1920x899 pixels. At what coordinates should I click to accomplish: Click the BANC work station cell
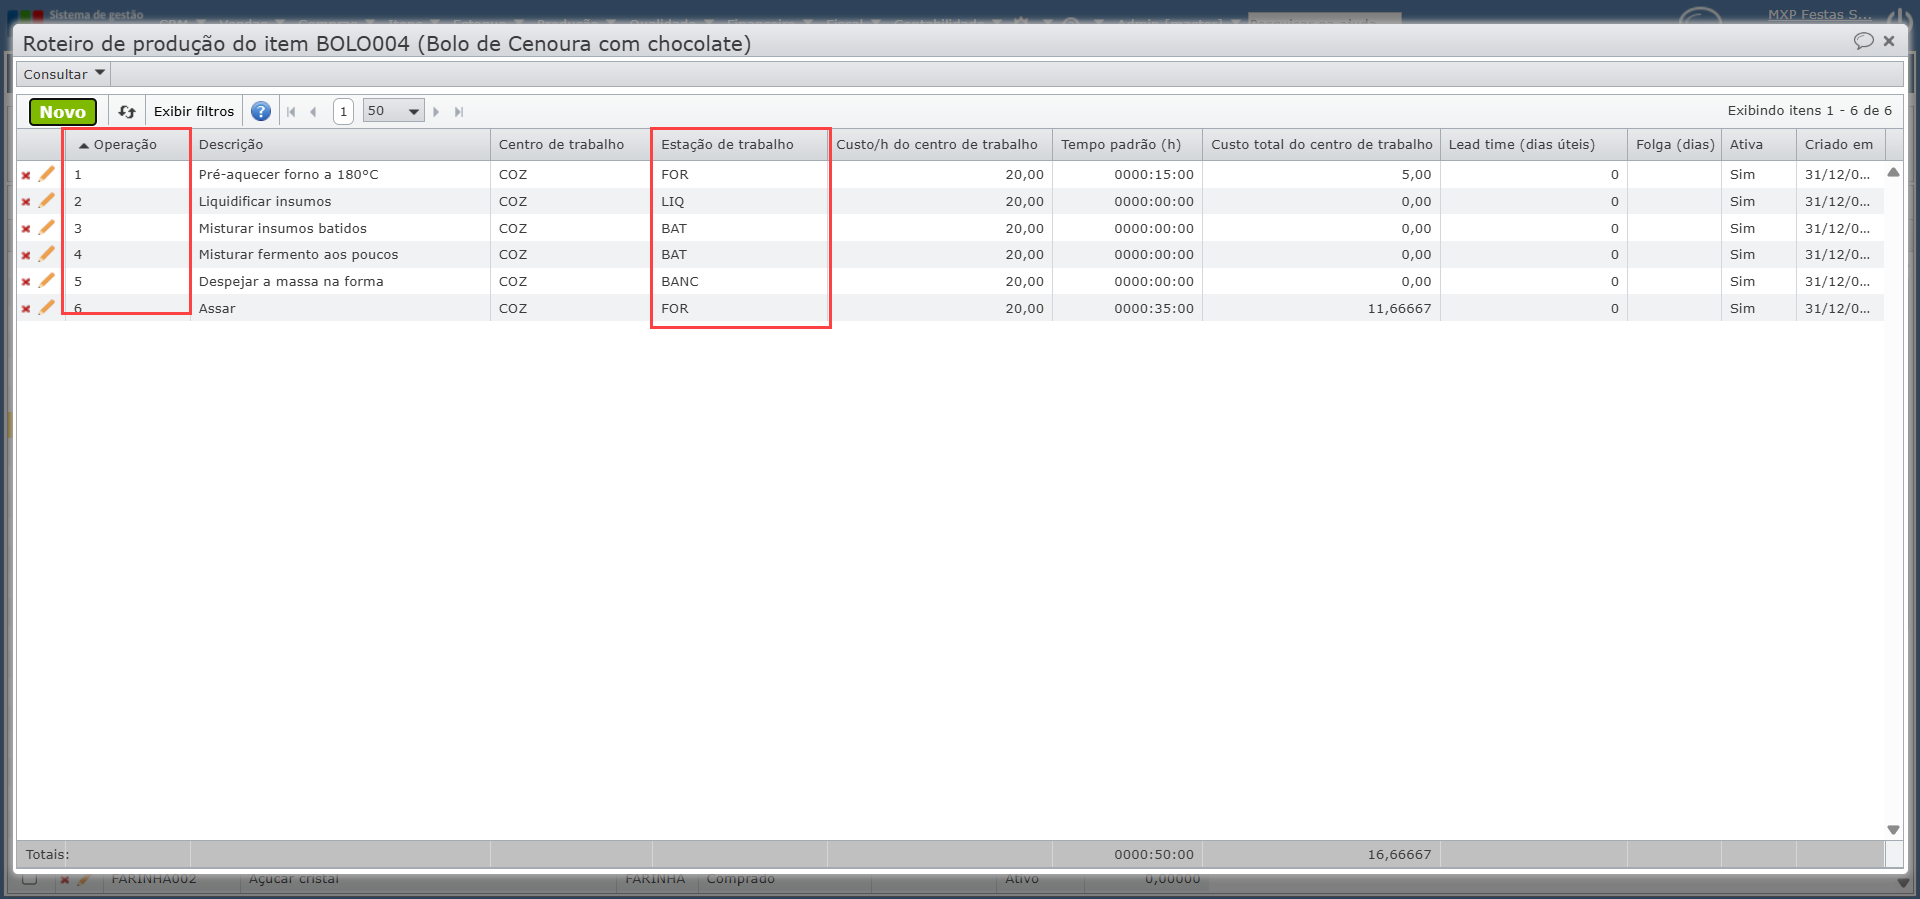click(740, 282)
